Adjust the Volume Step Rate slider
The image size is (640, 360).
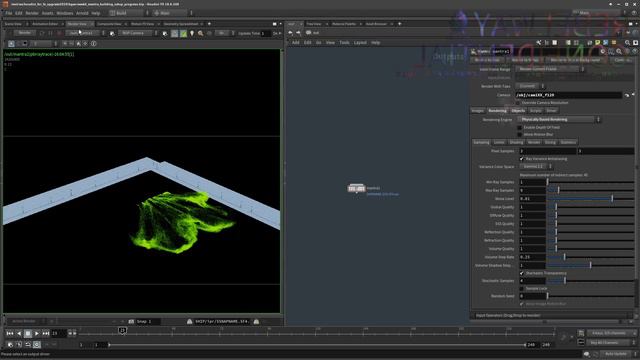pyautogui.click(x=591, y=257)
